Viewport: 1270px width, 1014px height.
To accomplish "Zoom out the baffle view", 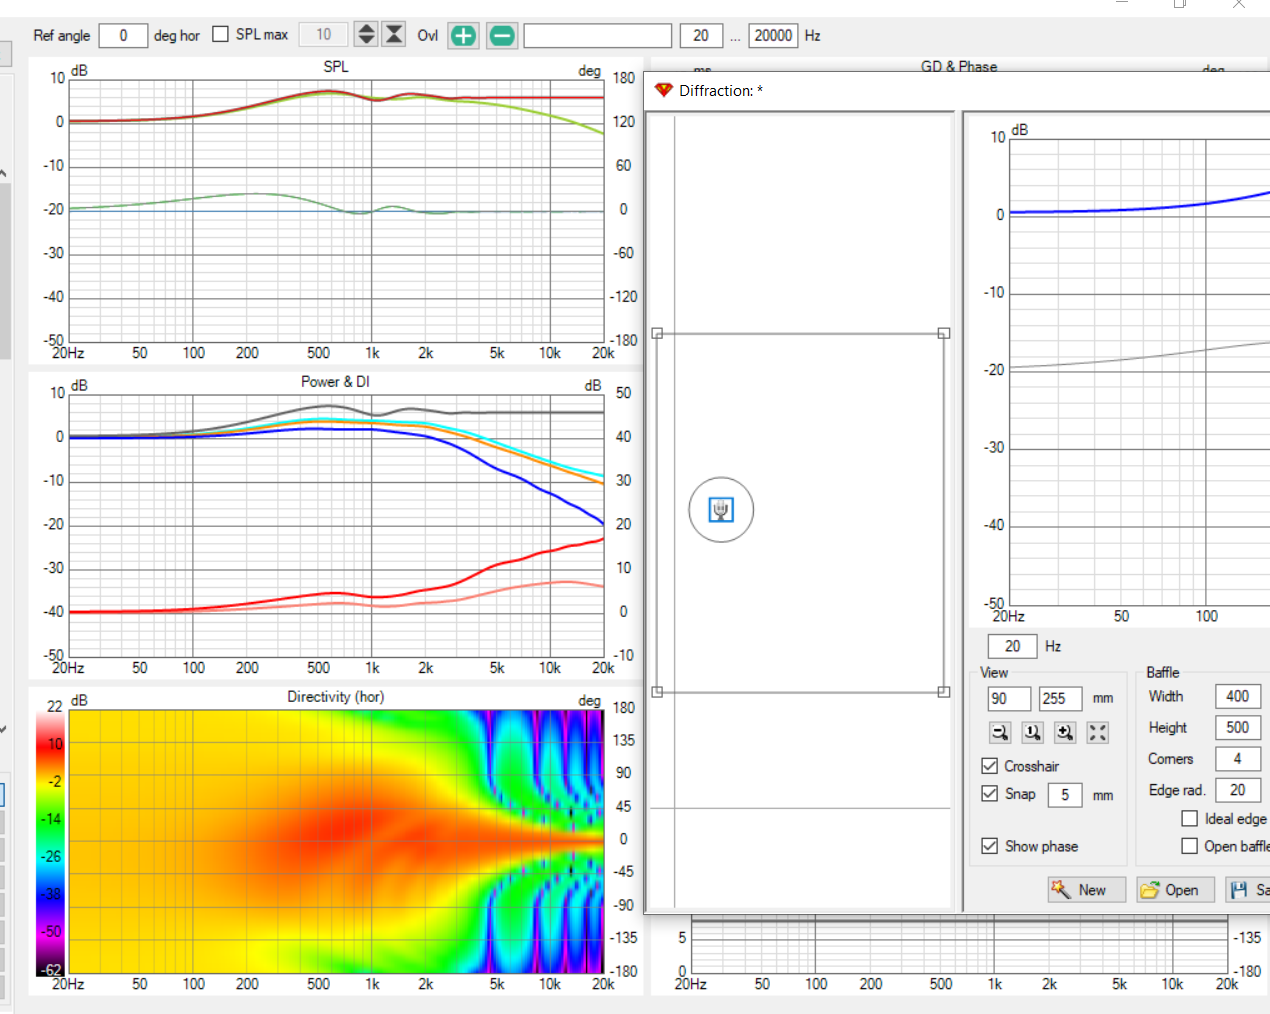I will coord(1000,732).
